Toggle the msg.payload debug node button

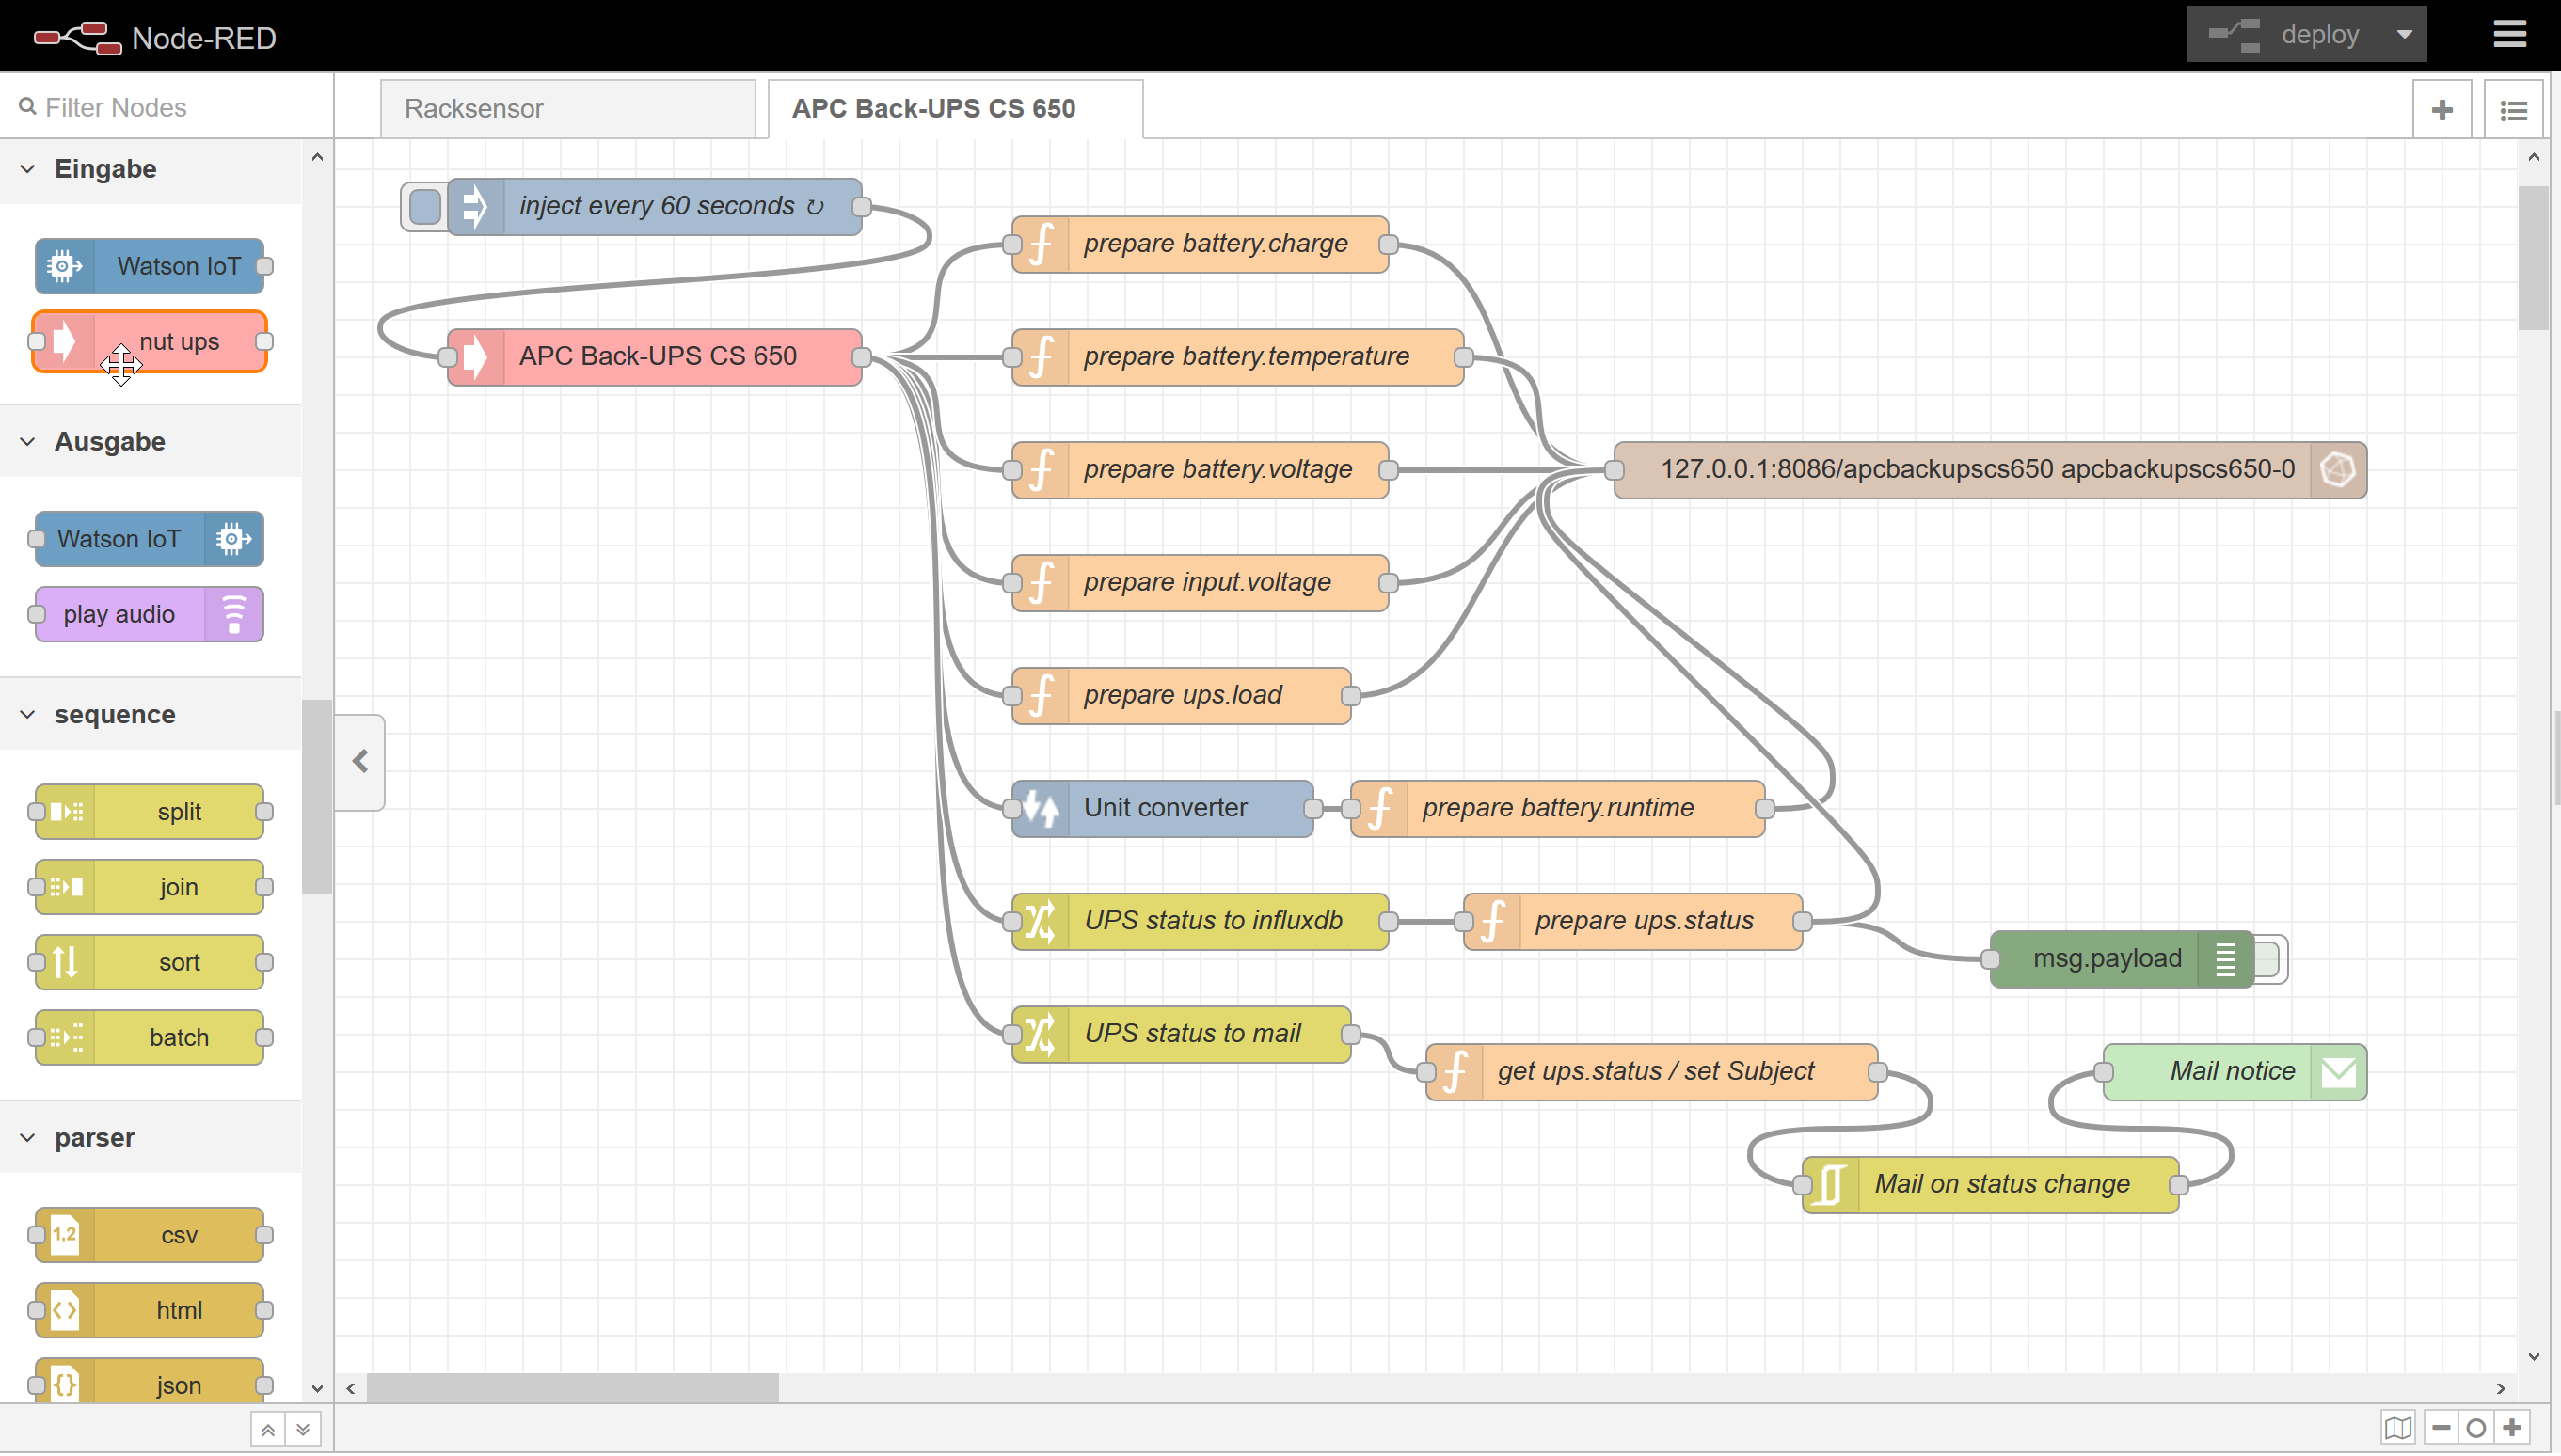2268,959
